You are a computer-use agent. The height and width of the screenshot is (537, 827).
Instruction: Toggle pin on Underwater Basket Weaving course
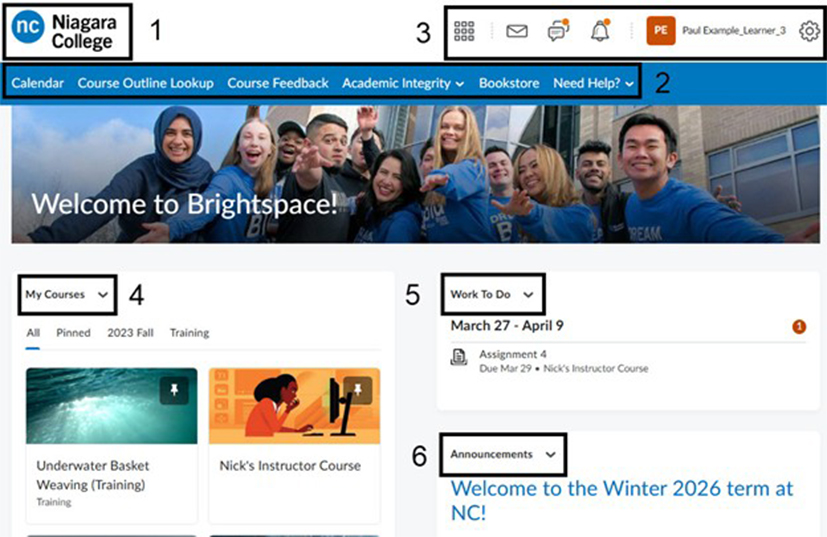[174, 390]
